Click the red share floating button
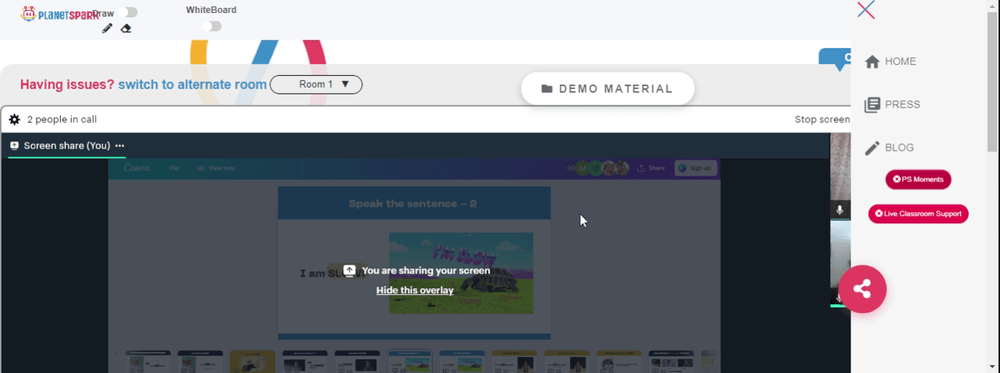 [x=862, y=289]
